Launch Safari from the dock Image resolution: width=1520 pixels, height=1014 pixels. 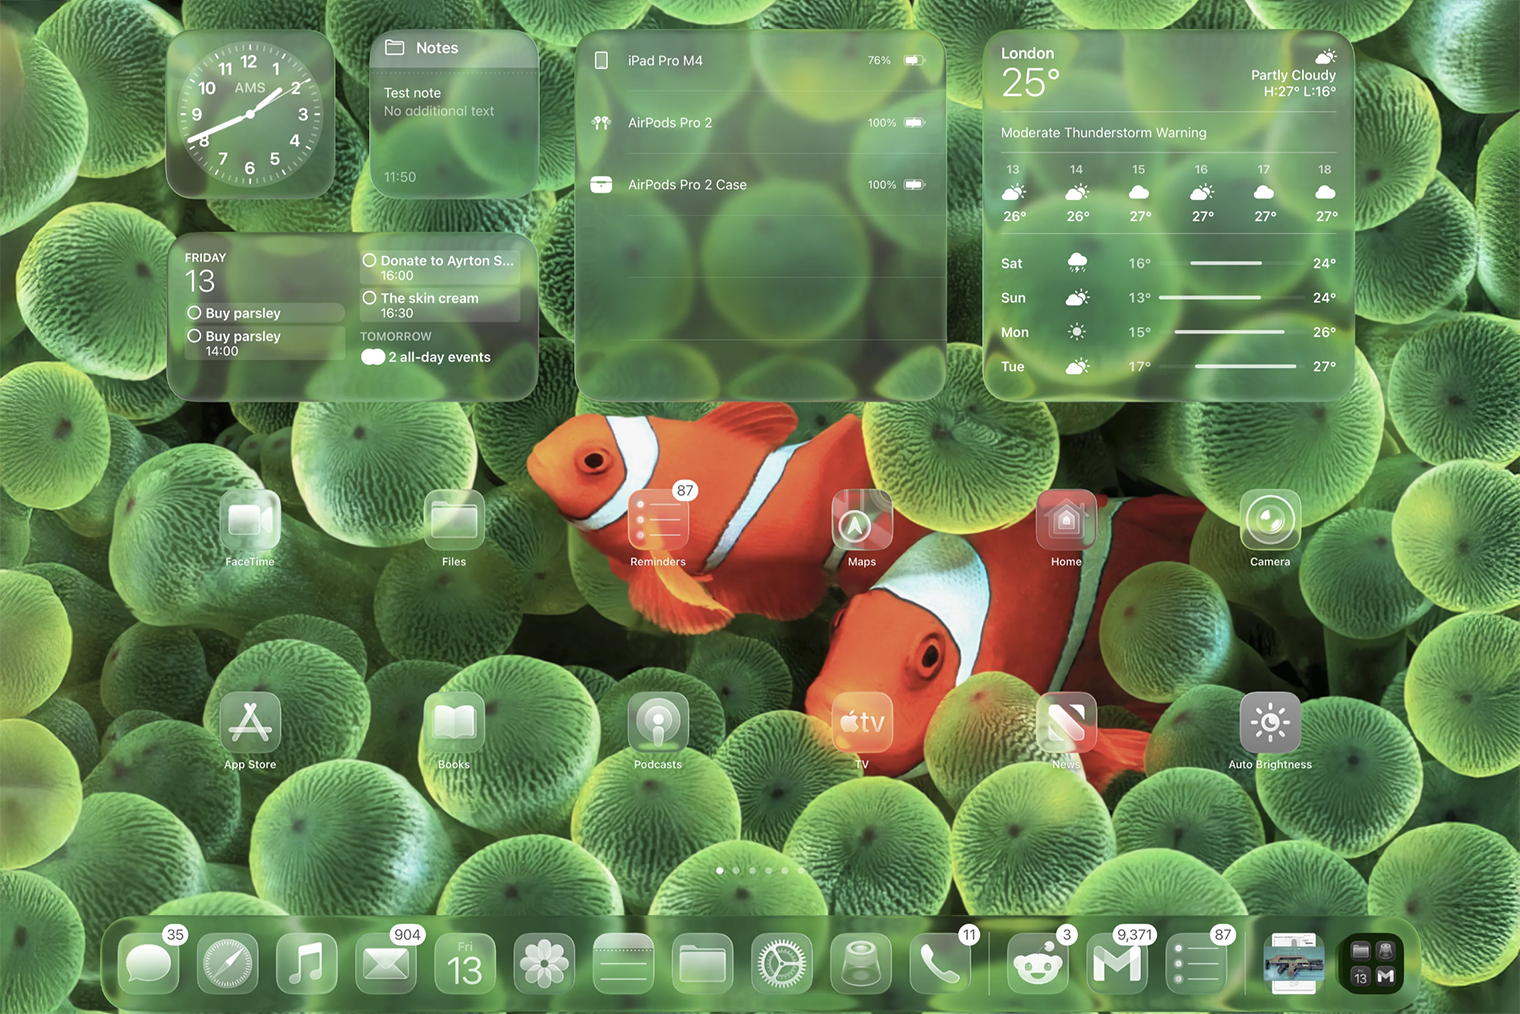(227, 964)
